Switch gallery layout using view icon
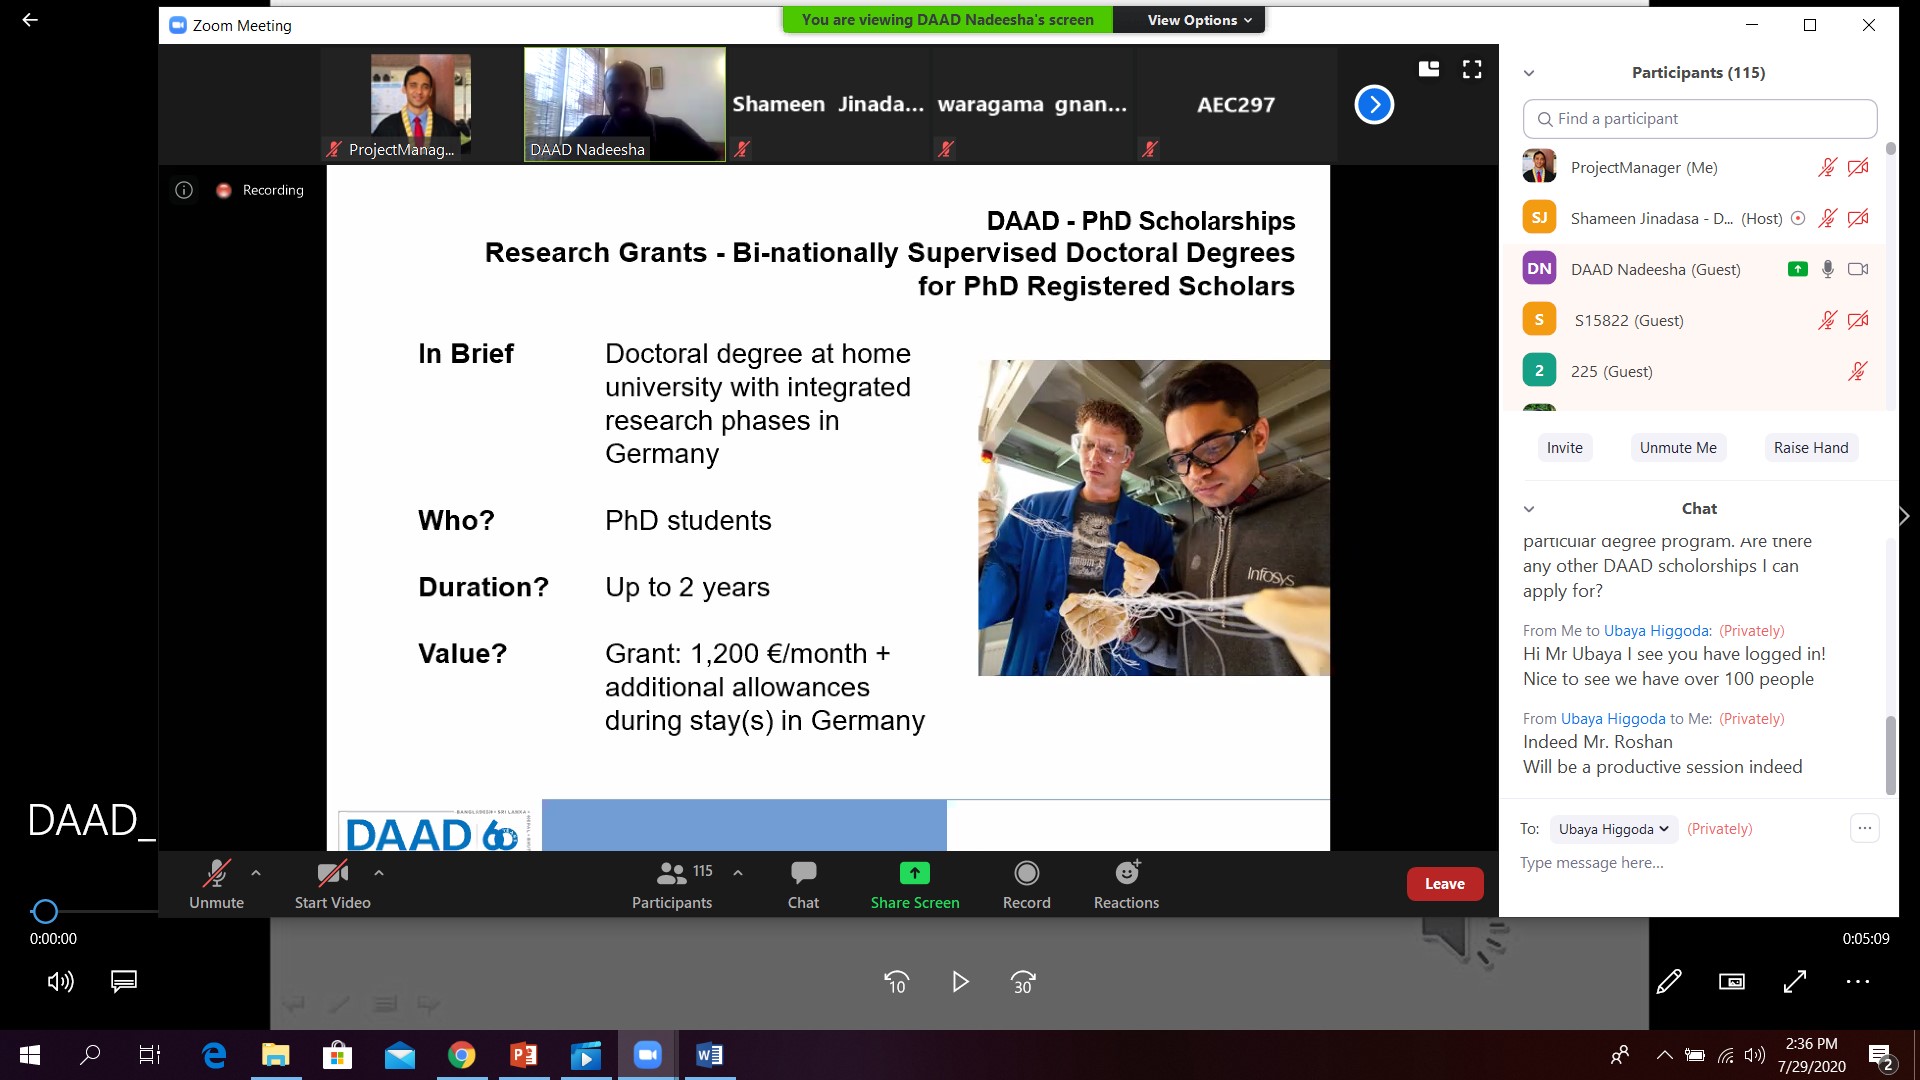 tap(1429, 69)
